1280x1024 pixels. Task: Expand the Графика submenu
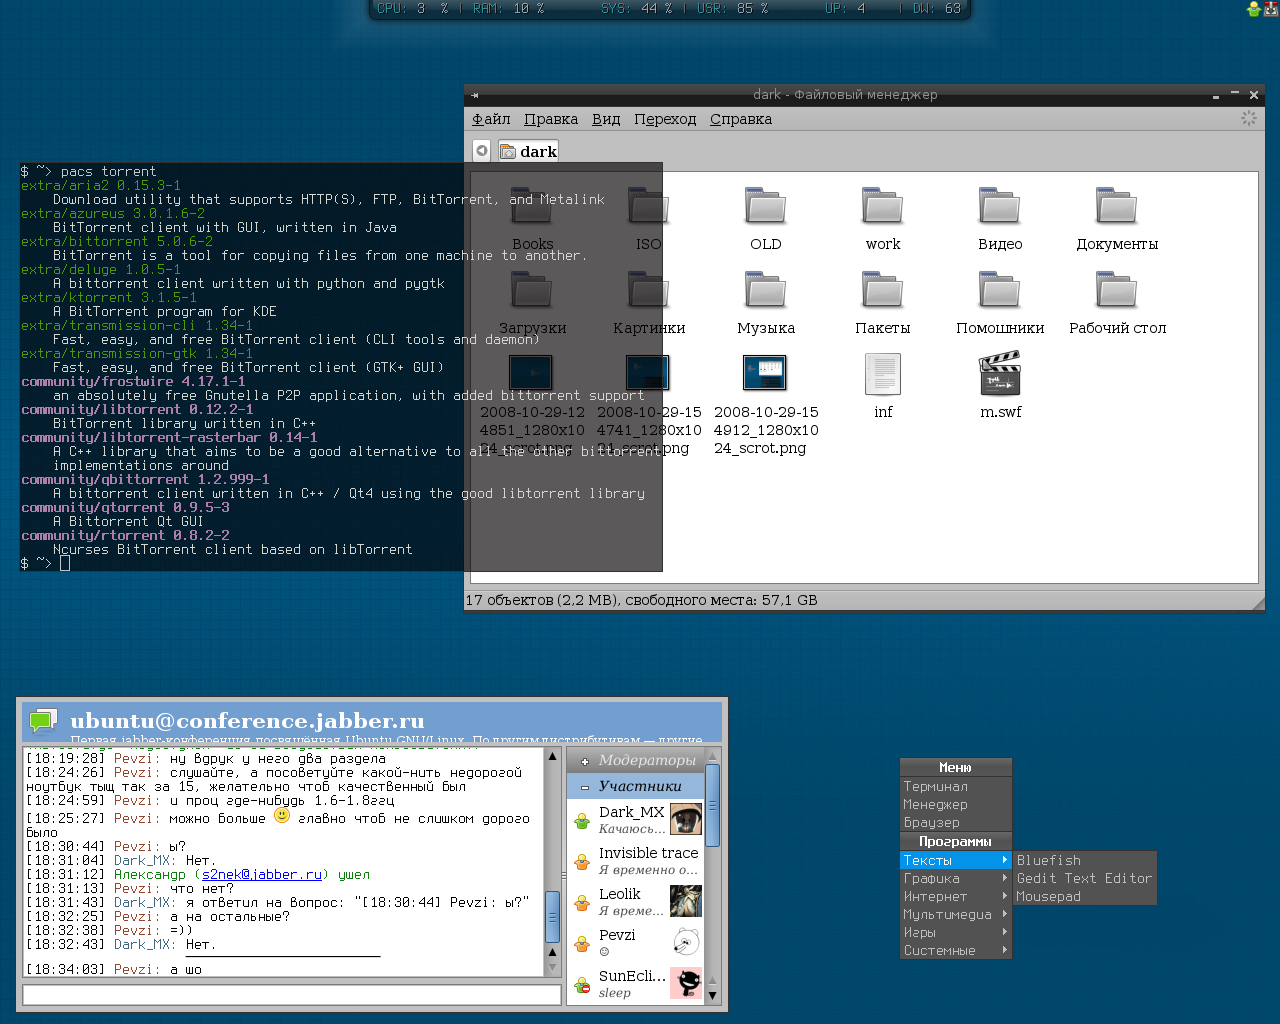pyautogui.click(x=956, y=878)
